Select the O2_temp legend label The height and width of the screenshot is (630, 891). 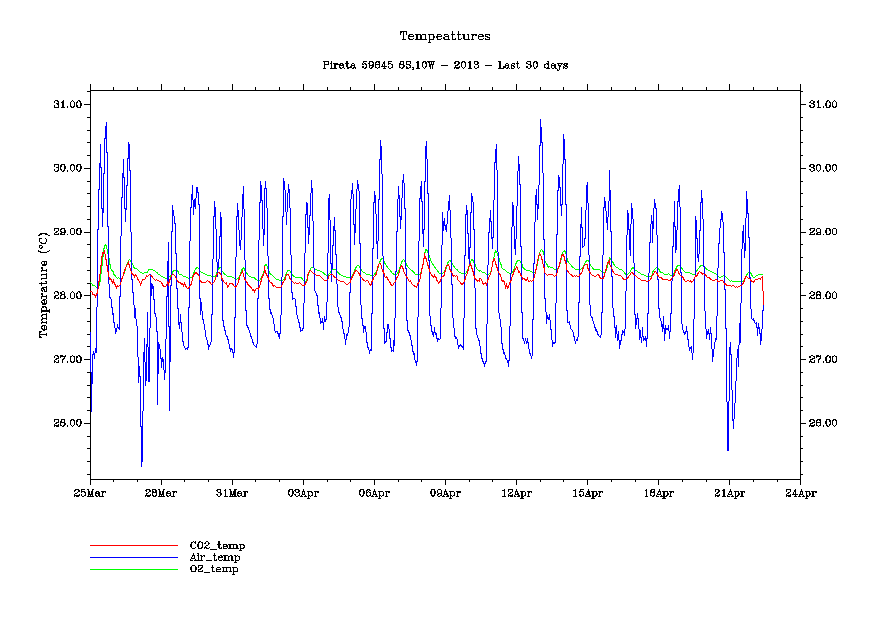[x=214, y=569]
